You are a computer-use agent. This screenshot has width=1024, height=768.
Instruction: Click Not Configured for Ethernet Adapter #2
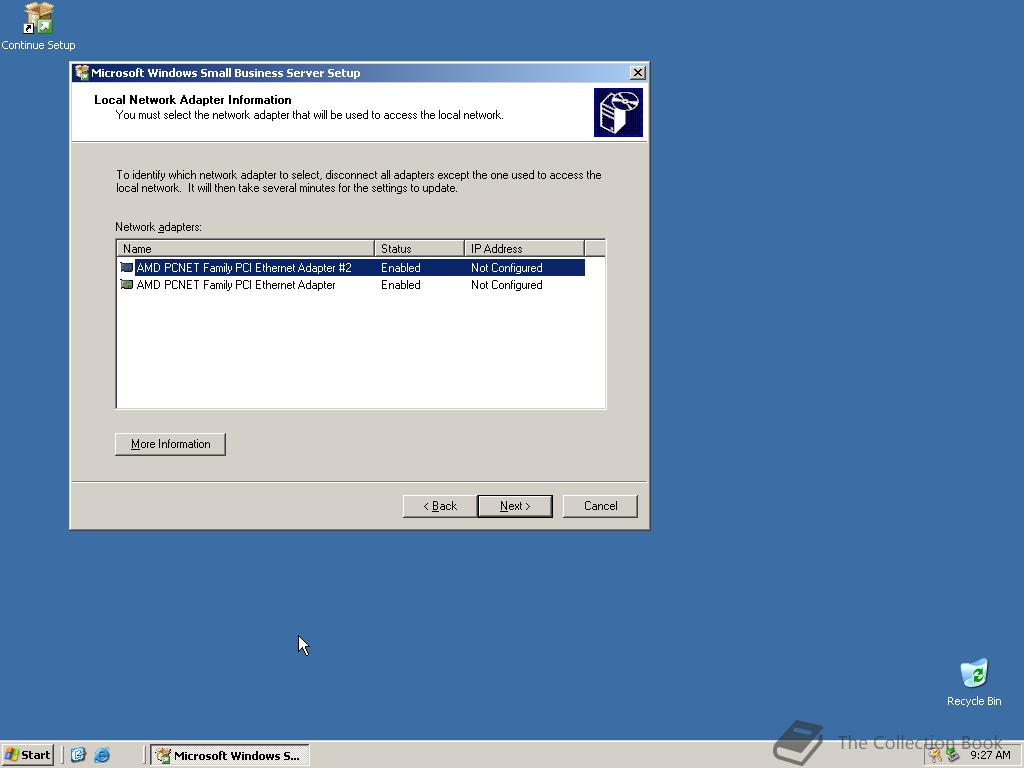(507, 268)
